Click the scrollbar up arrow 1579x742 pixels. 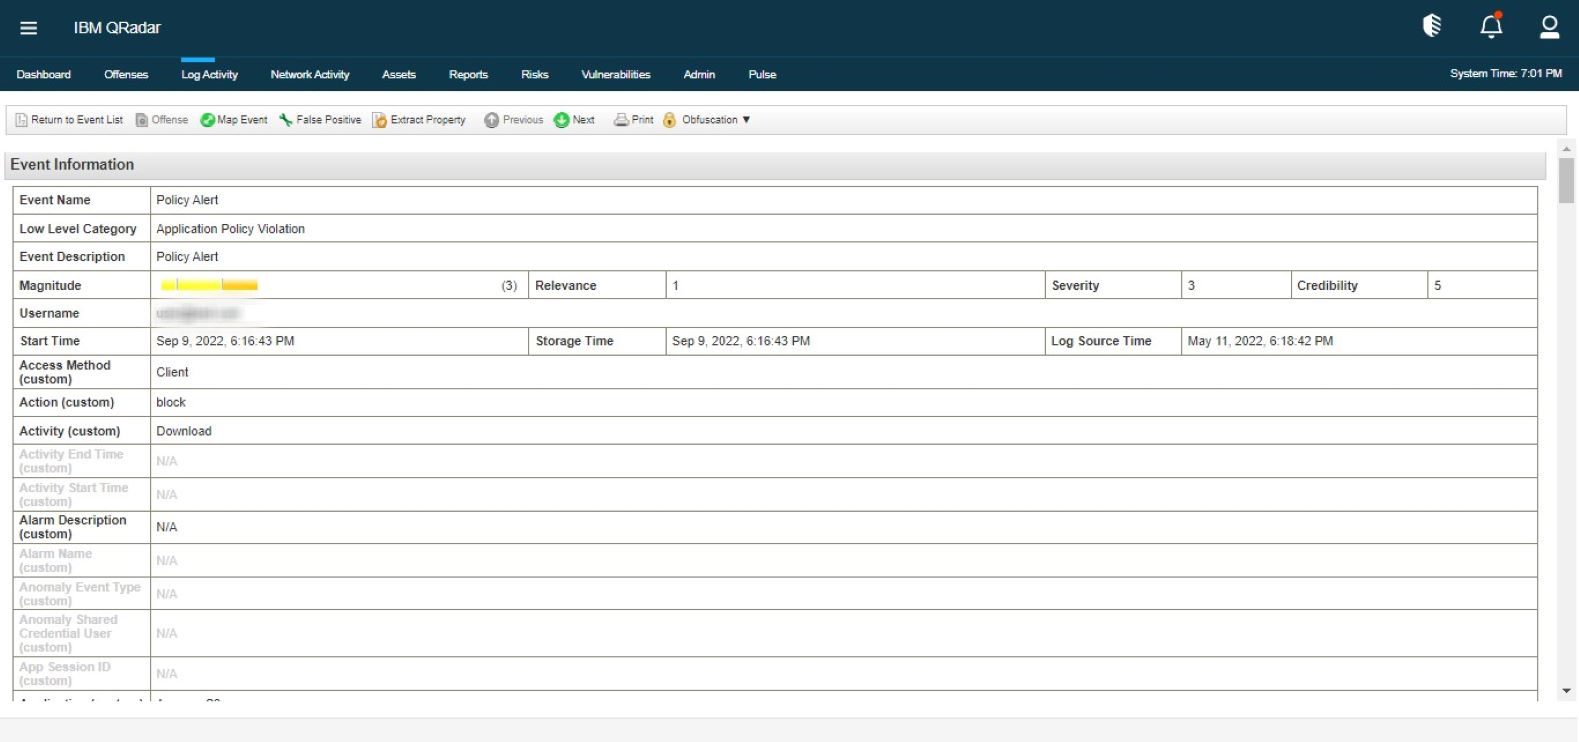pos(1566,148)
